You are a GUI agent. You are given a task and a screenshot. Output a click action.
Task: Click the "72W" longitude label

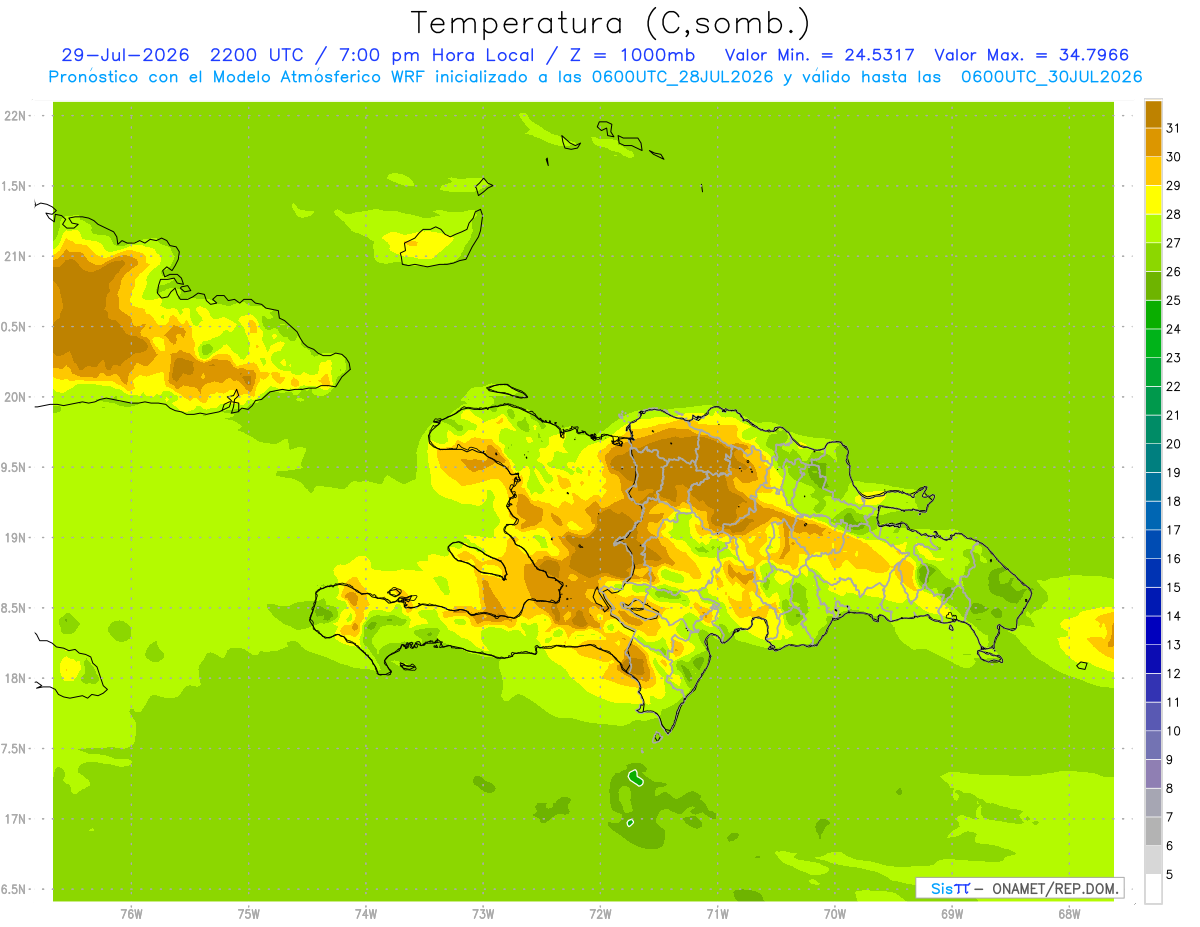coord(600,914)
